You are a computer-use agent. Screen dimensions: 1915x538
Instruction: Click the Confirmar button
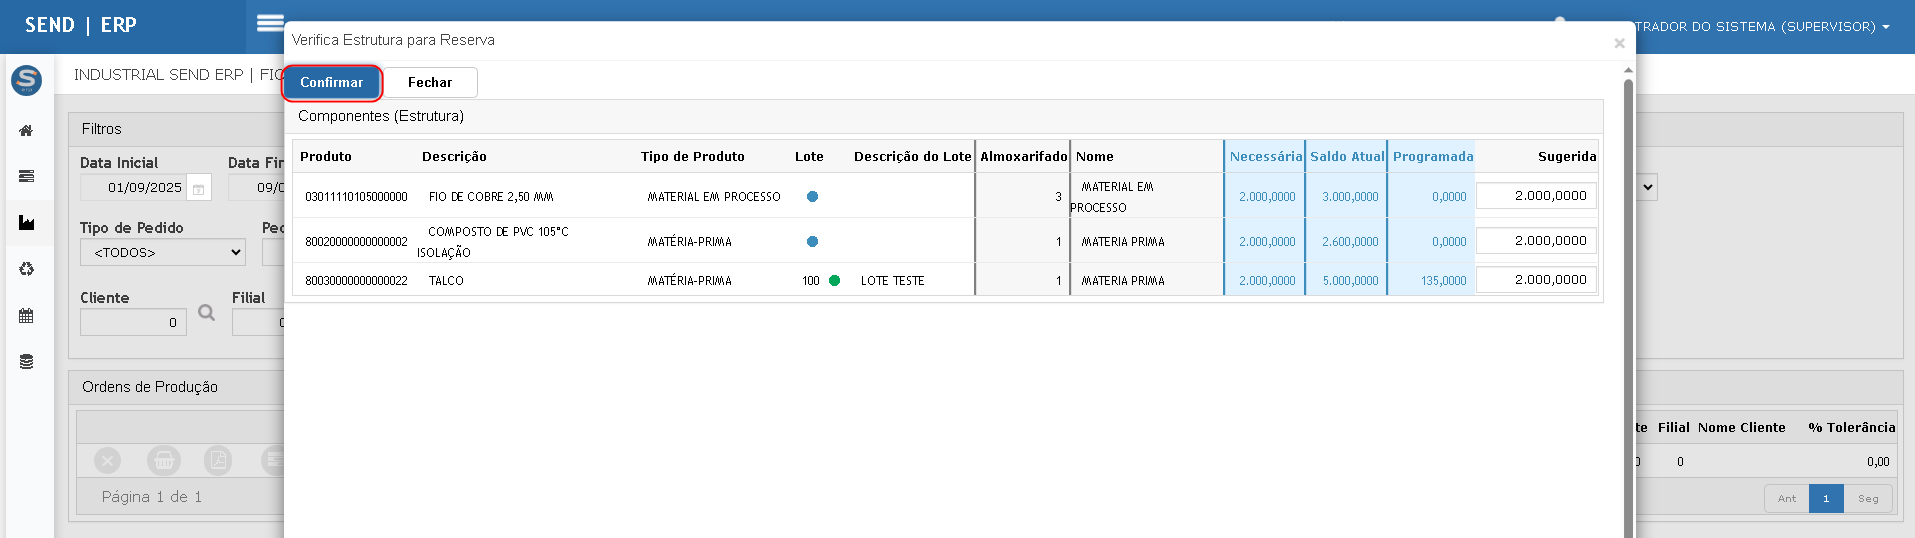point(332,83)
